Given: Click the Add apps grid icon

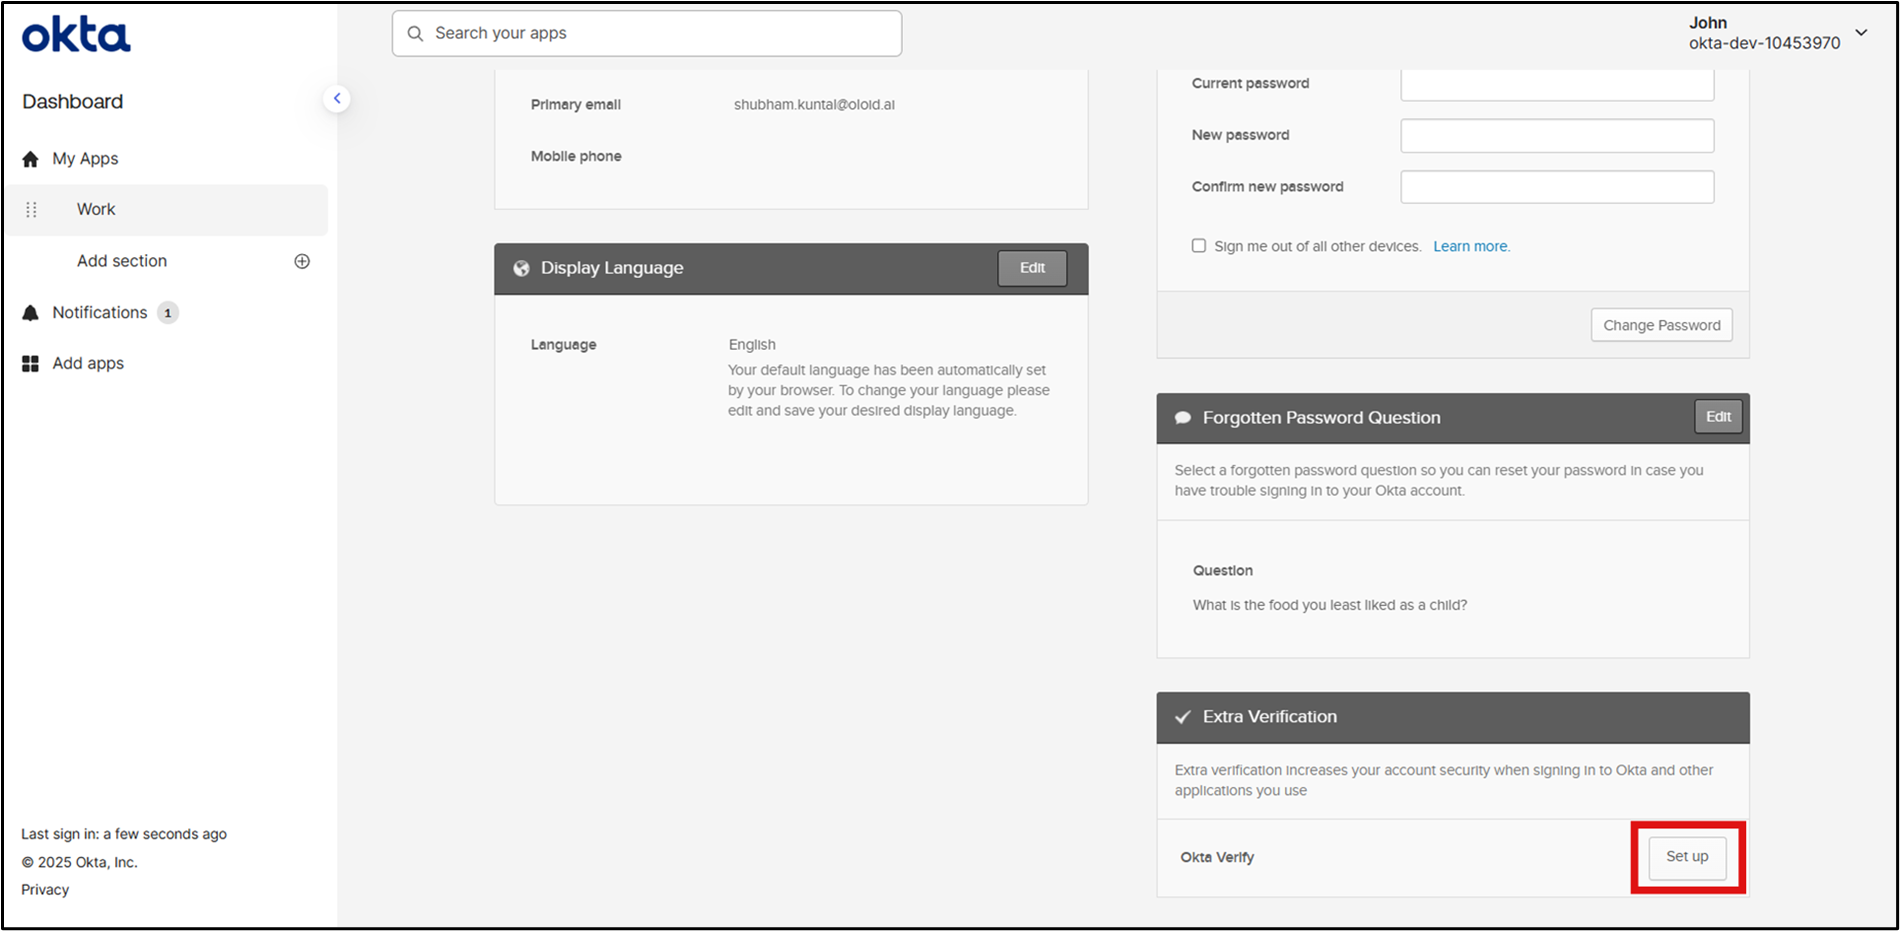Looking at the screenshot, I should (x=30, y=364).
